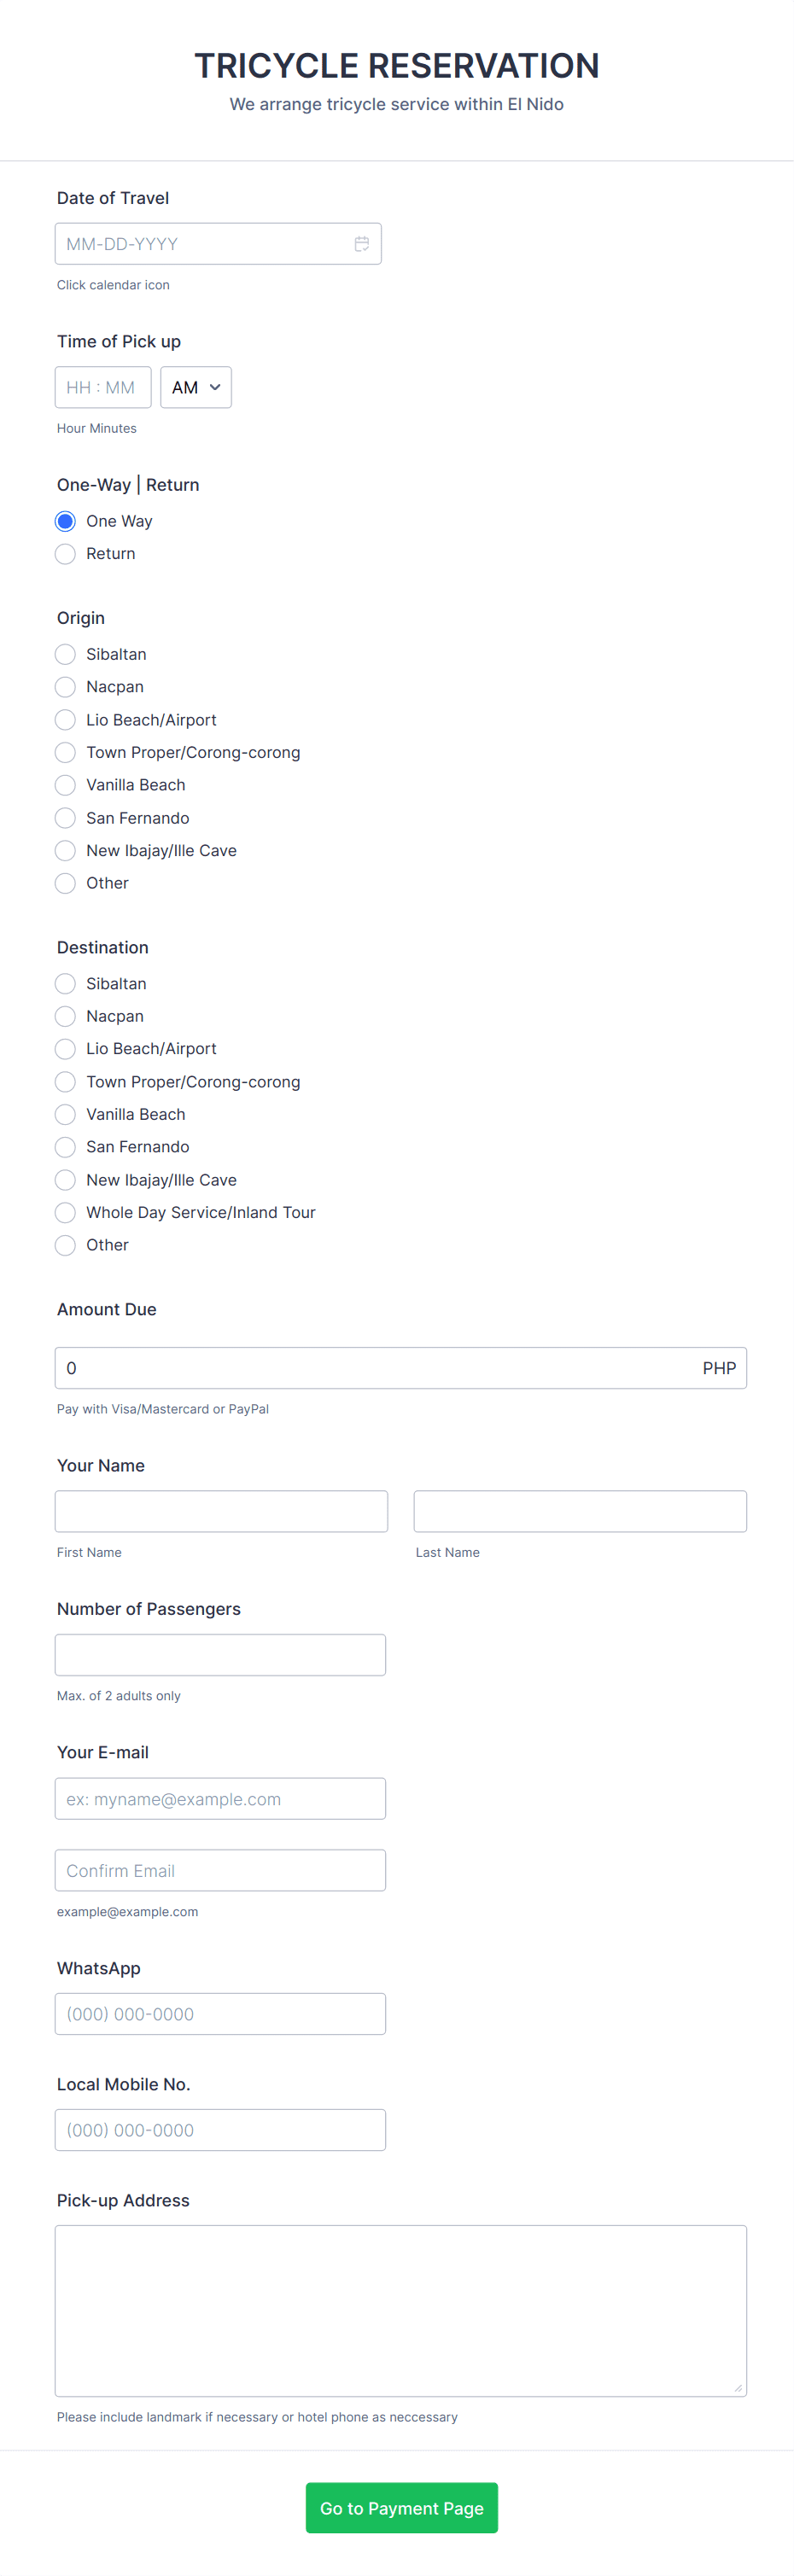Image resolution: width=794 pixels, height=2576 pixels.
Task: Select San Fernando as the Origin
Action: 65,818
